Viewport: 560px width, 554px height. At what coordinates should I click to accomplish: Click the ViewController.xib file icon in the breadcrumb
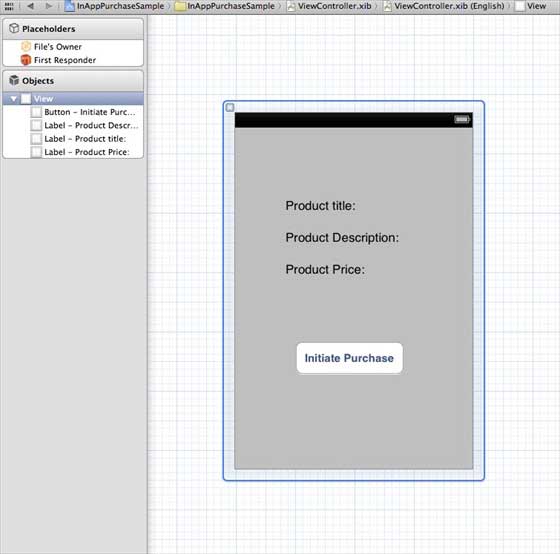291,6
